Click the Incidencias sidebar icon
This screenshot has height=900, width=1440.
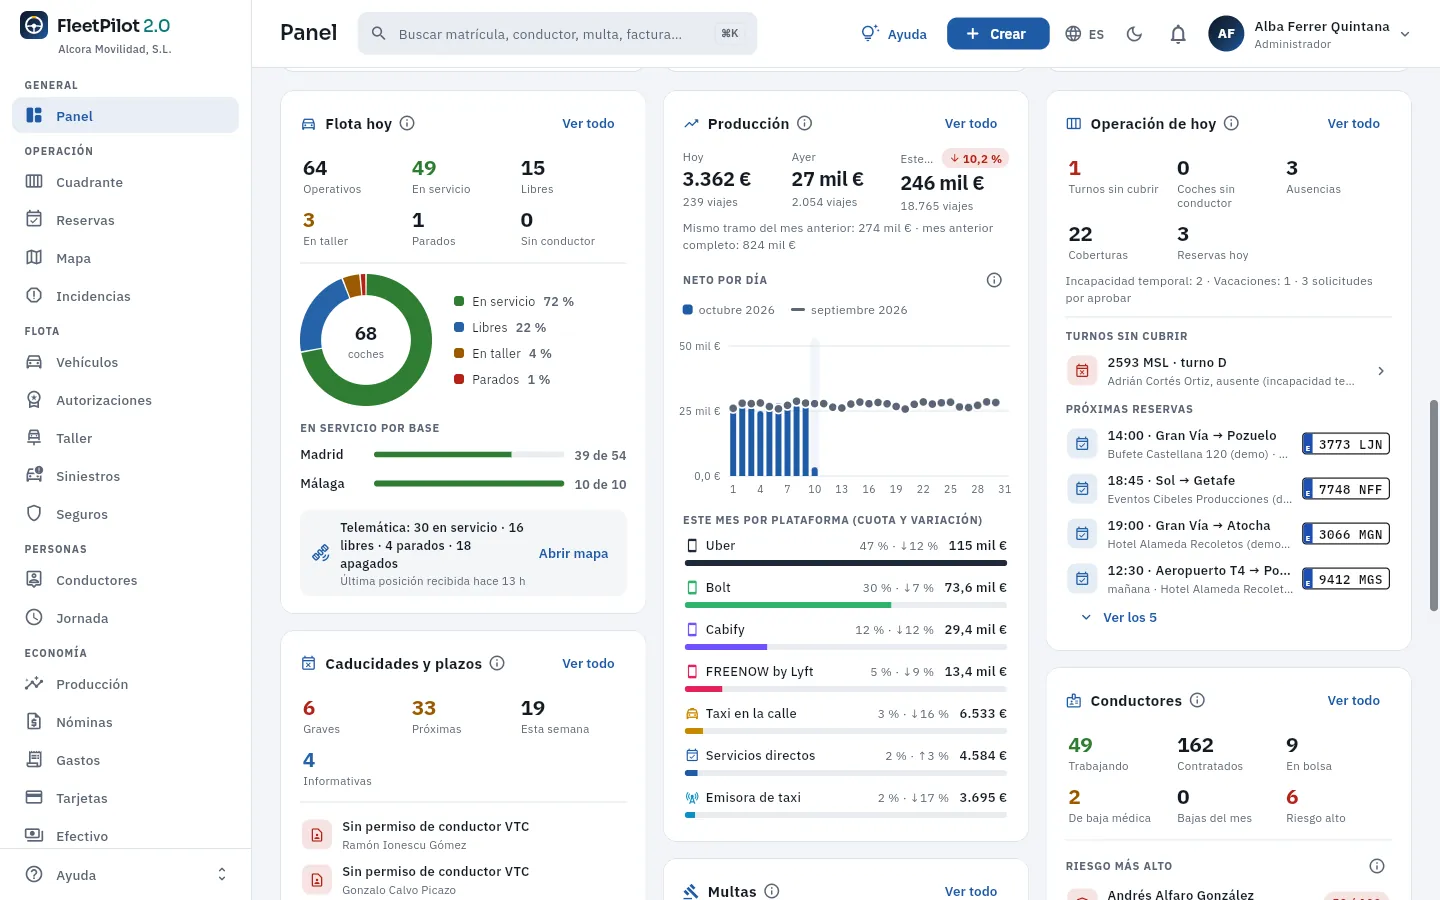point(34,295)
